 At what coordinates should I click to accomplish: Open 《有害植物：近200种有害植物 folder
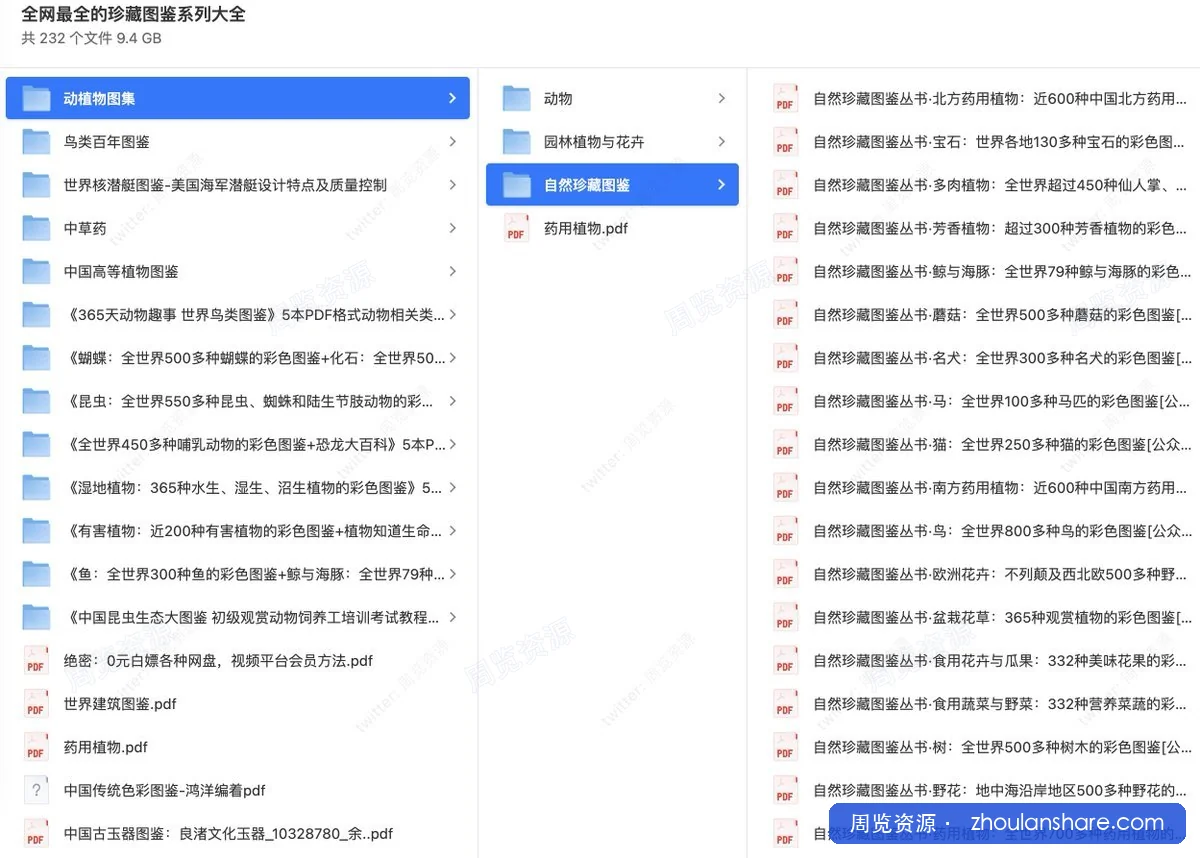pyautogui.click(x=238, y=530)
